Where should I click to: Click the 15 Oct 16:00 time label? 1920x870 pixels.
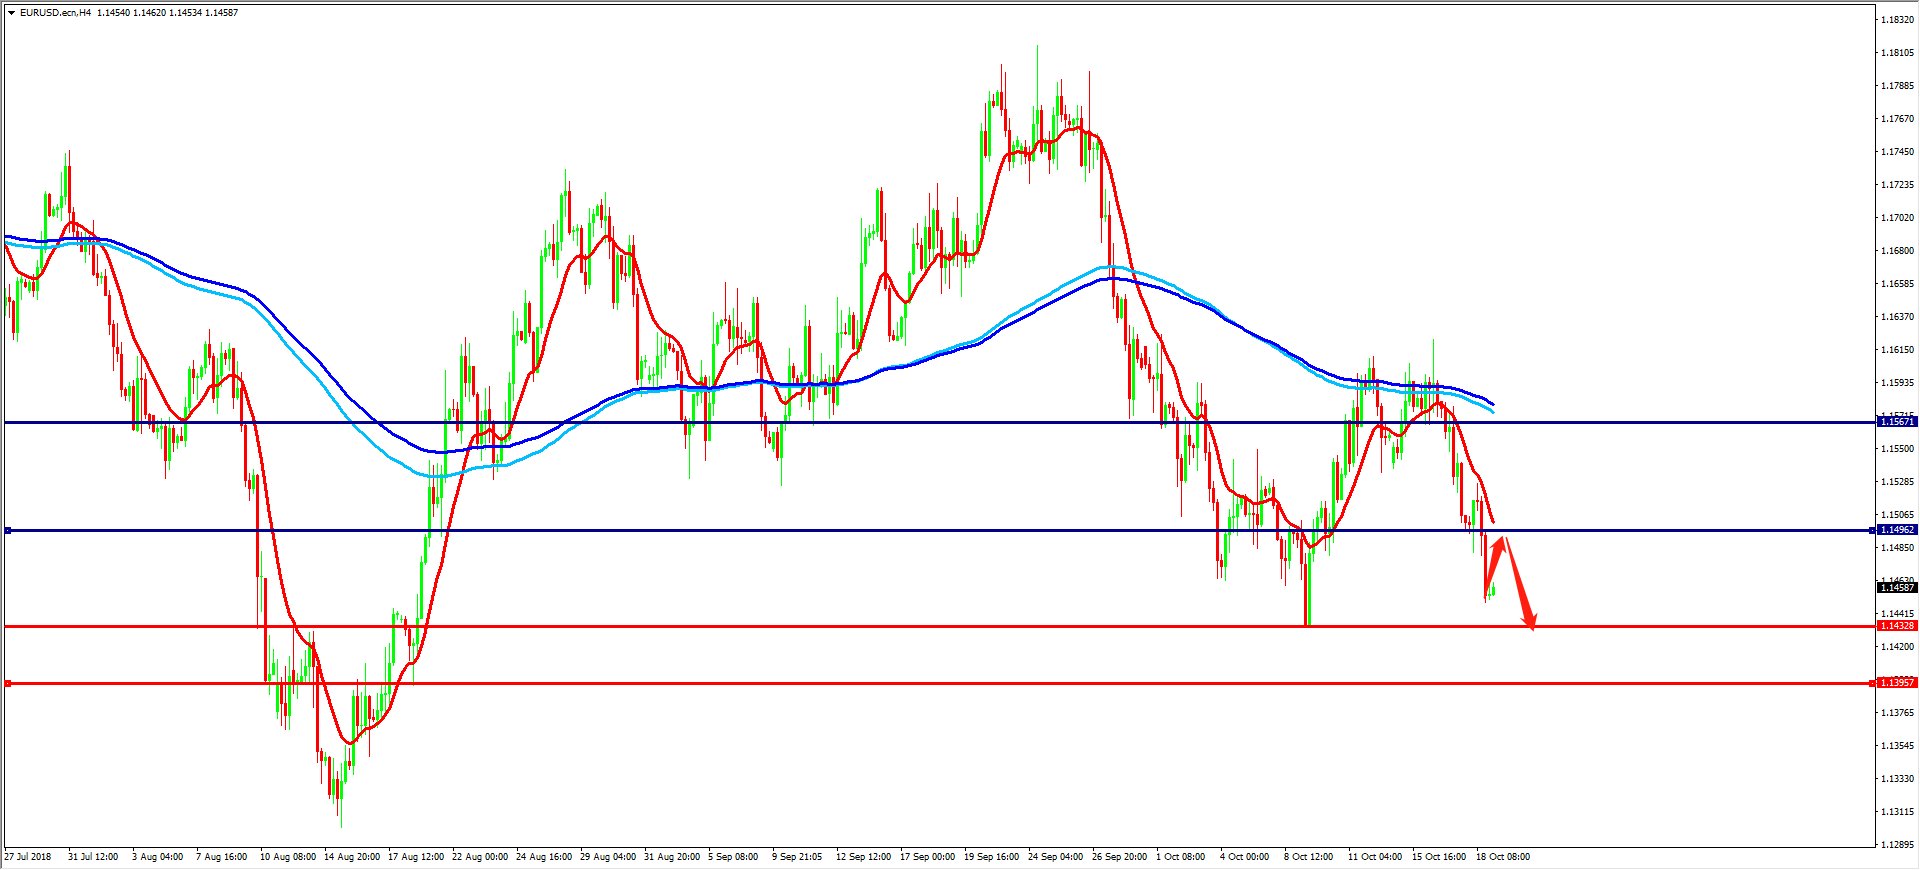pyautogui.click(x=1439, y=857)
